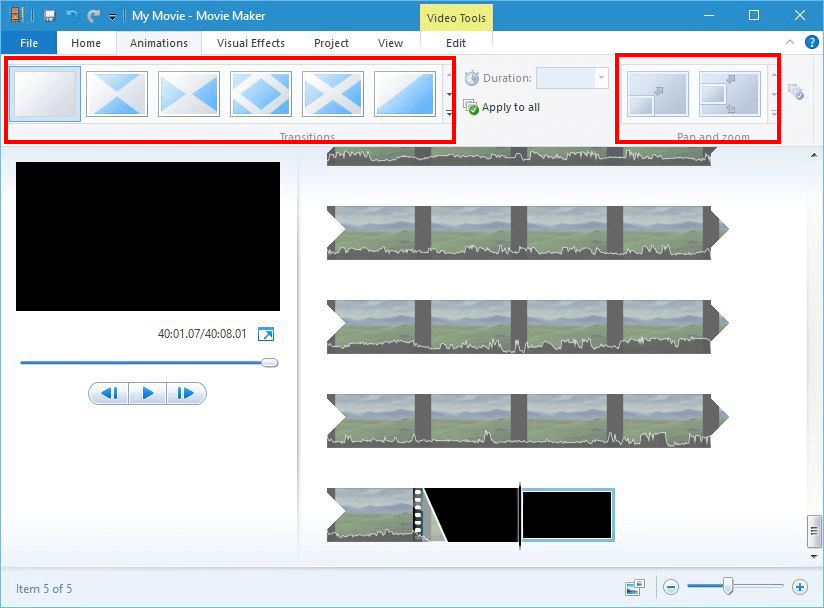This screenshot has height=608, width=824.
Task: Open the Duration dropdown
Action: click(x=601, y=78)
